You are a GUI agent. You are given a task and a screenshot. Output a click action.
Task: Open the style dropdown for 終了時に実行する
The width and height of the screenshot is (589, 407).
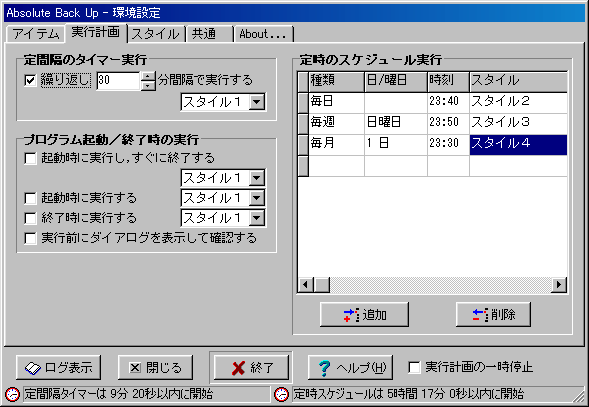(x=257, y=218)
